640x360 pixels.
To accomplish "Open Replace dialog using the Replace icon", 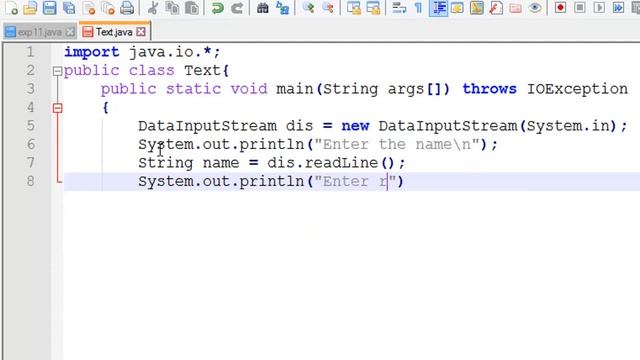I will (282, 8).
